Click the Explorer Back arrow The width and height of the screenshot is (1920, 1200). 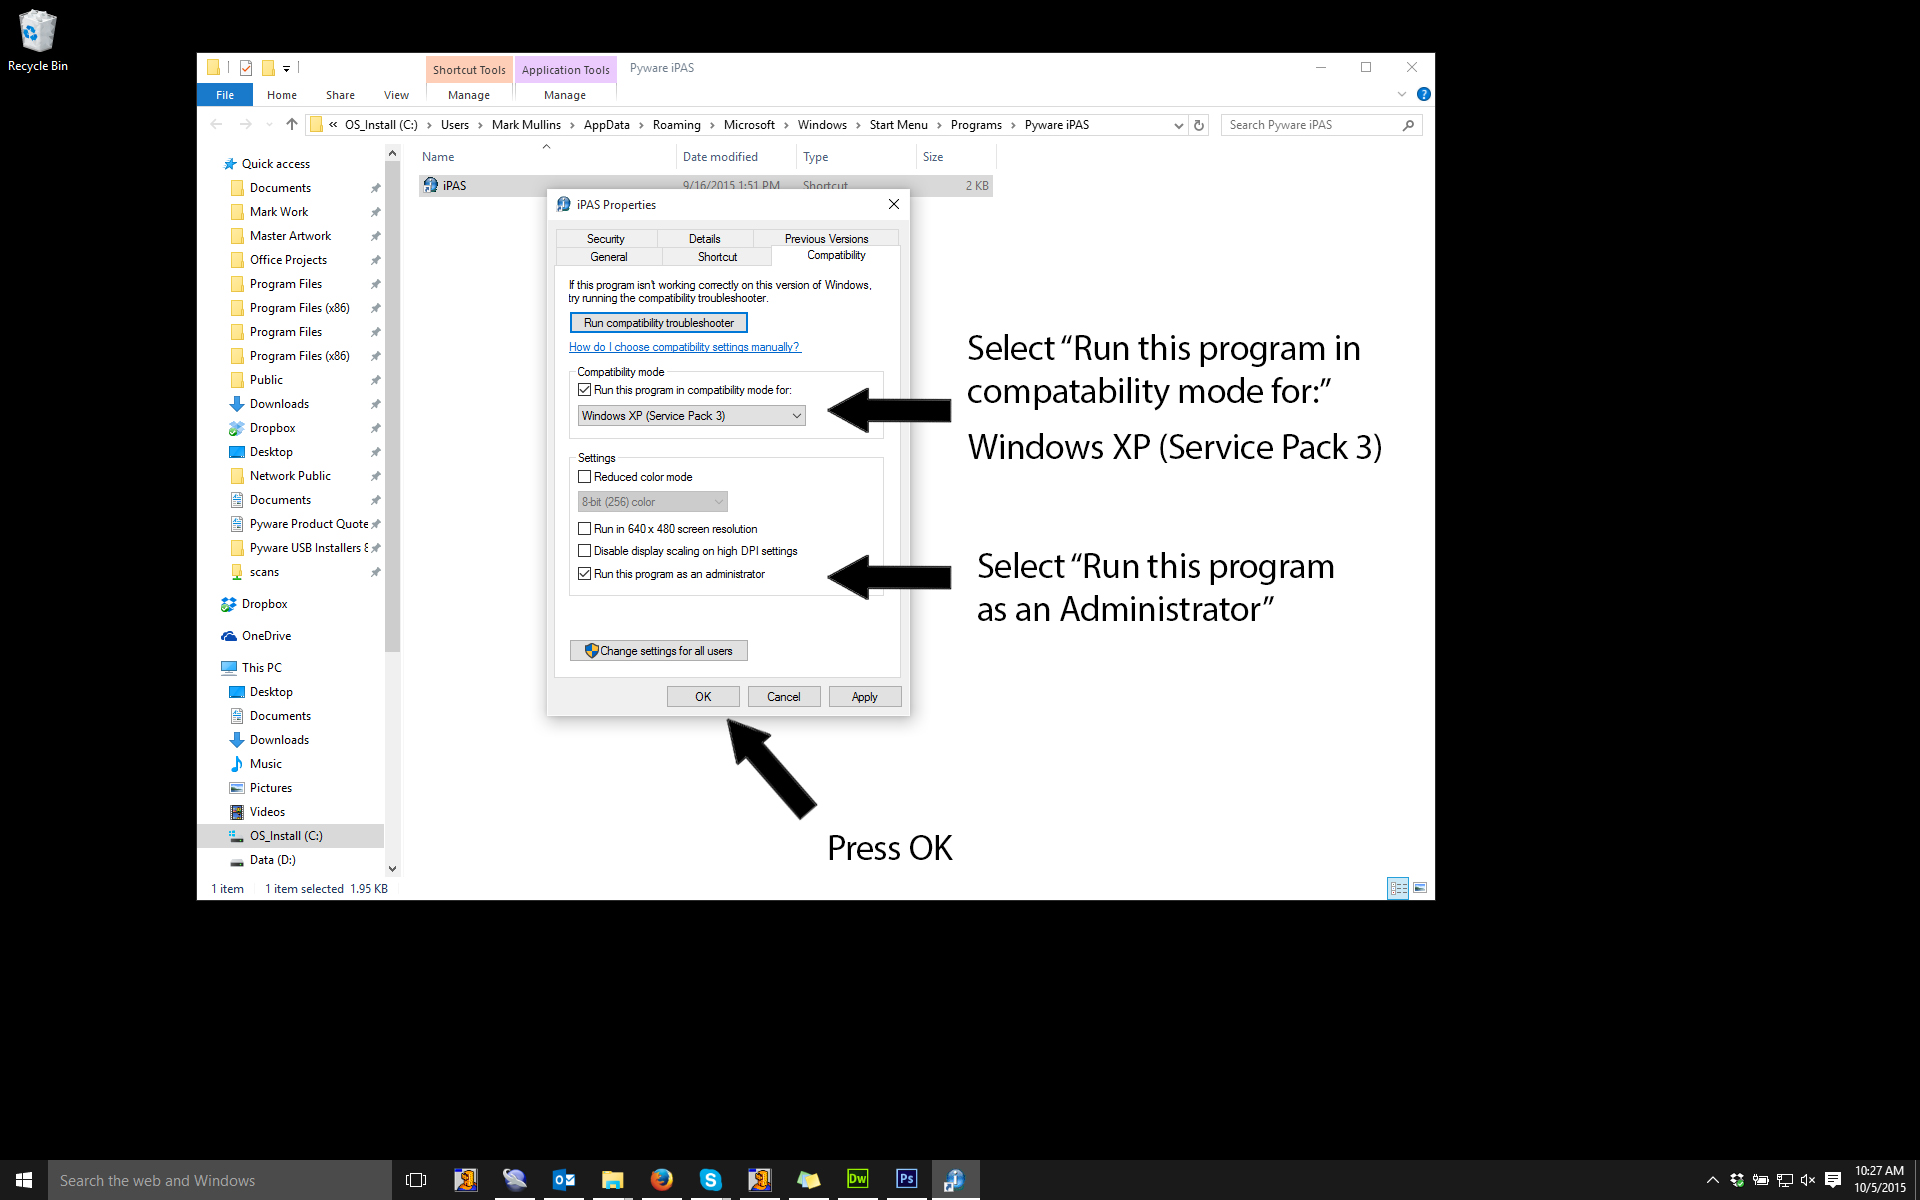coord(217,124)
